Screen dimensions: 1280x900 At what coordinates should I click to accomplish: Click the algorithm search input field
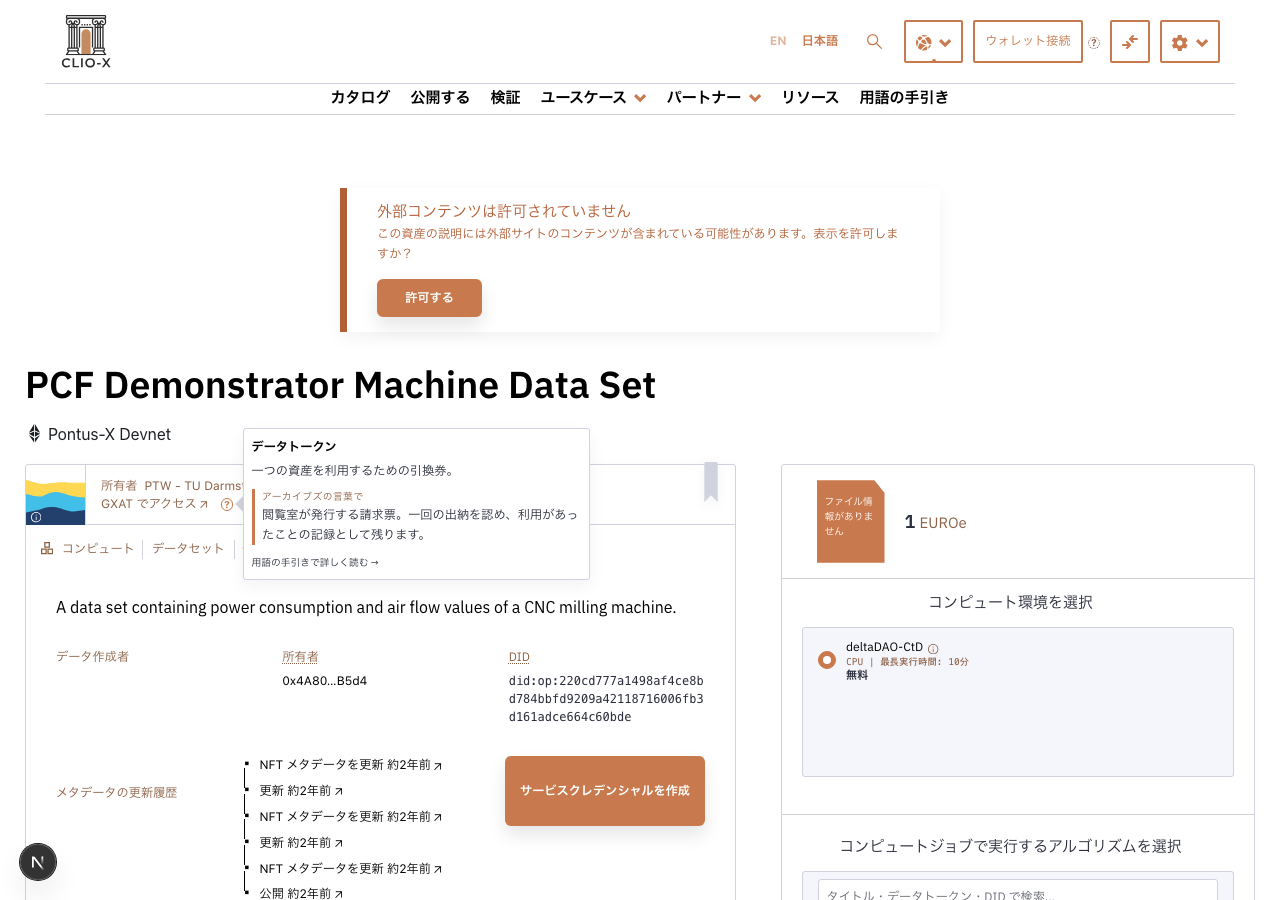(x=1018, y=890)
